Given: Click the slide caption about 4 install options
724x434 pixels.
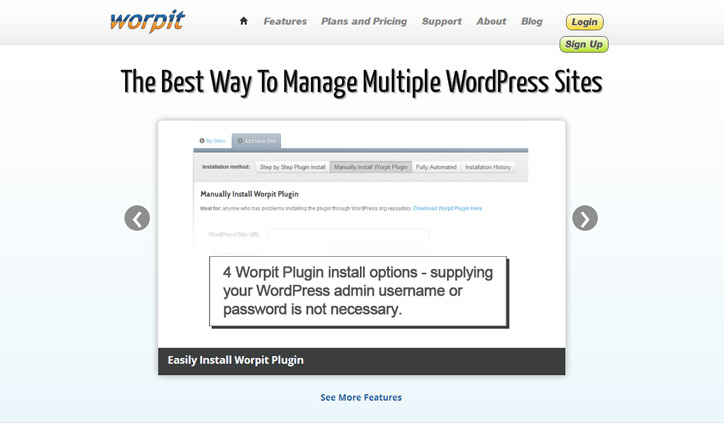Looking at the screenshot, I should click(x=358, y=291).
